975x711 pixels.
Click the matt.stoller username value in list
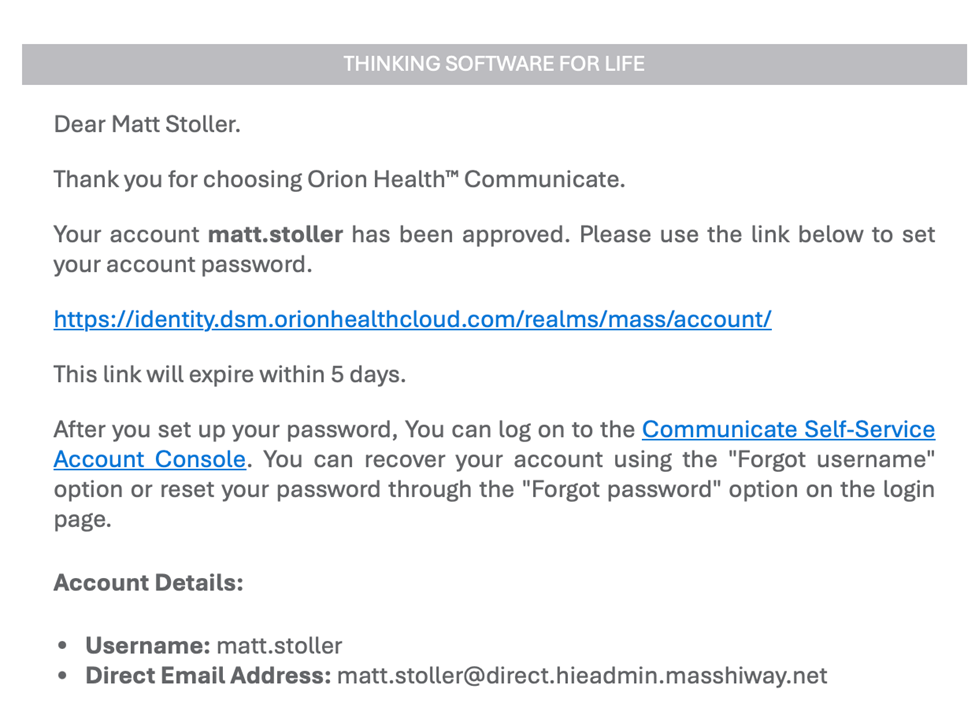pyautogui.click(x=279, y=646)
